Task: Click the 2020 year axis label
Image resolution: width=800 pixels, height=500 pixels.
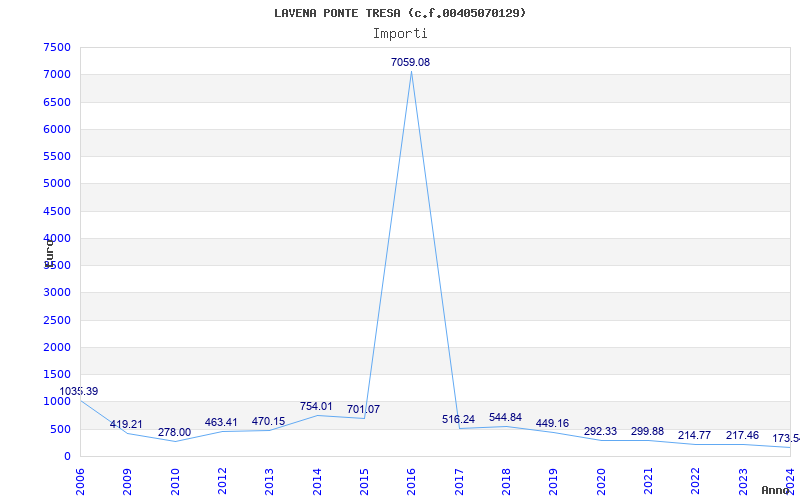Action: click(601, 481)
